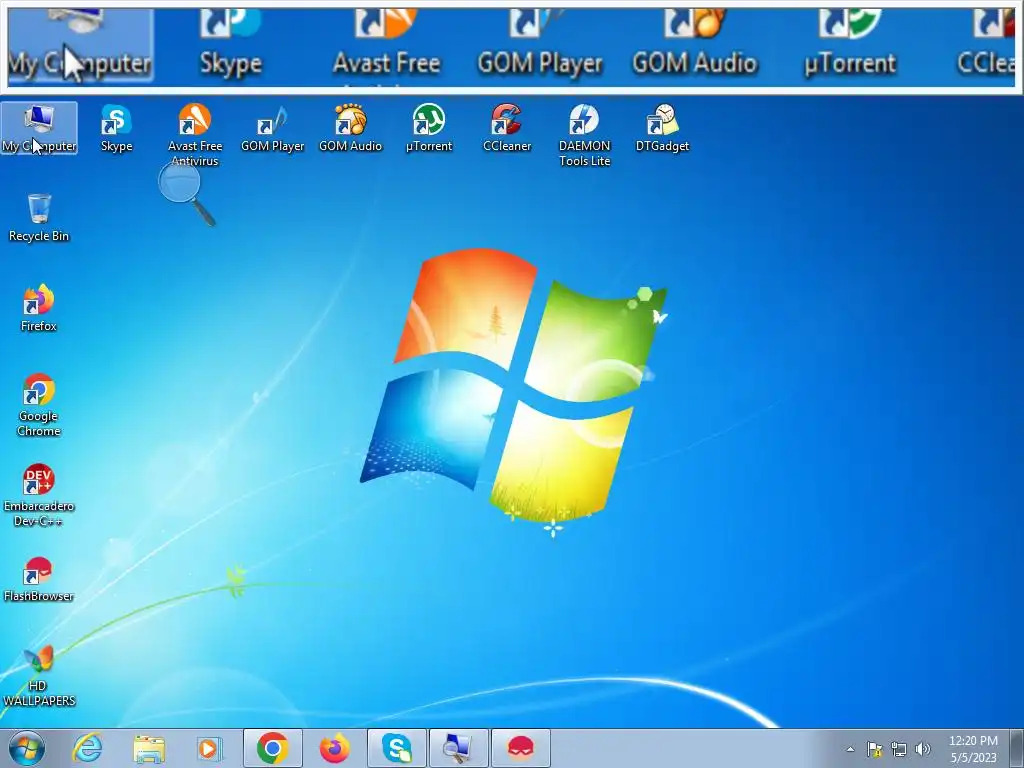Select the GOM Player desktop shortcut
This screenshot has height=768, width=1024.
click(272, 128)
